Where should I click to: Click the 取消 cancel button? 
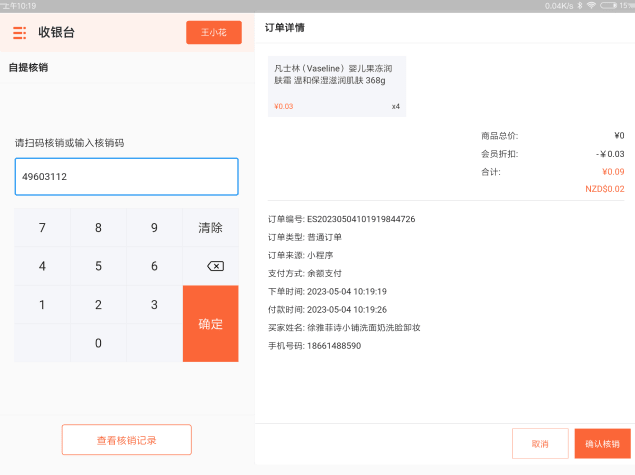[x=540, y=443]
